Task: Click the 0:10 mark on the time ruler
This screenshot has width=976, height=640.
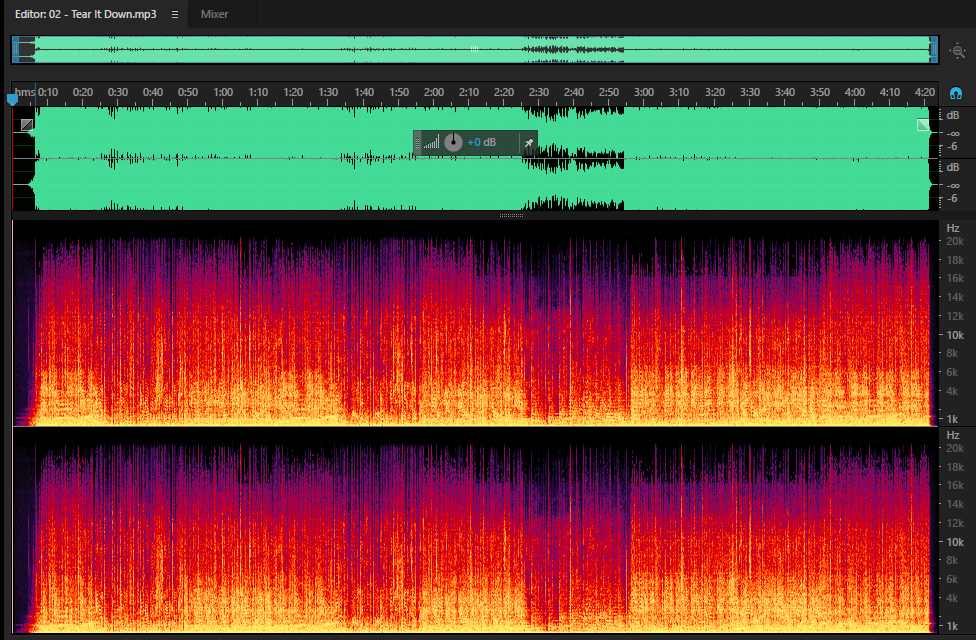Action: pyautogui.click(x=48, y=92)
